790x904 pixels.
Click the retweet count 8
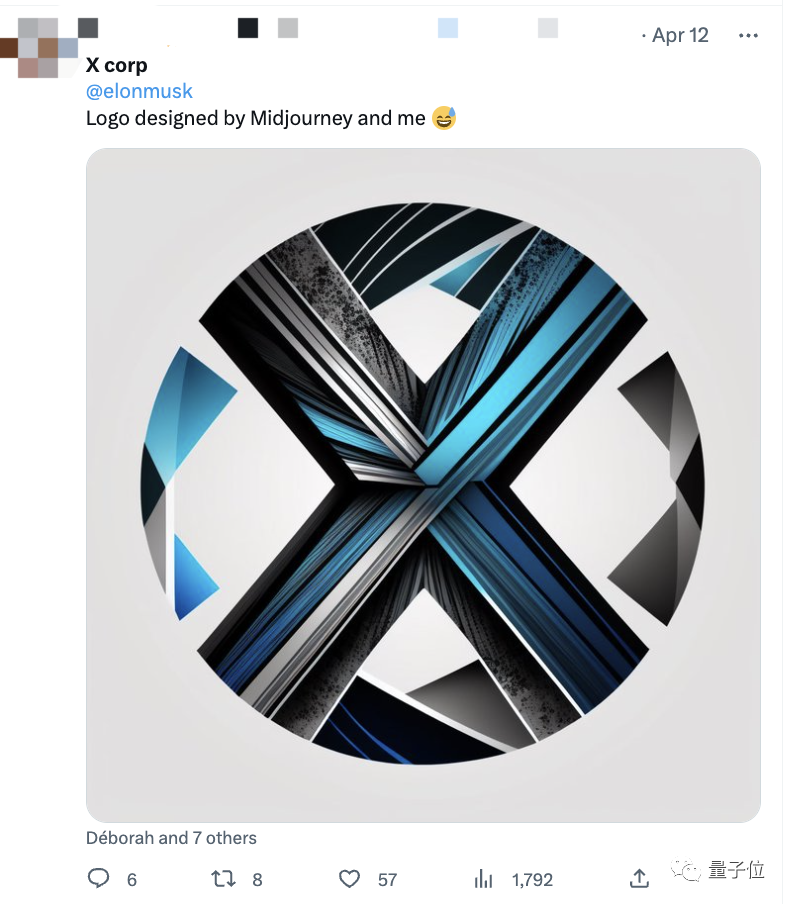[257, 880]
